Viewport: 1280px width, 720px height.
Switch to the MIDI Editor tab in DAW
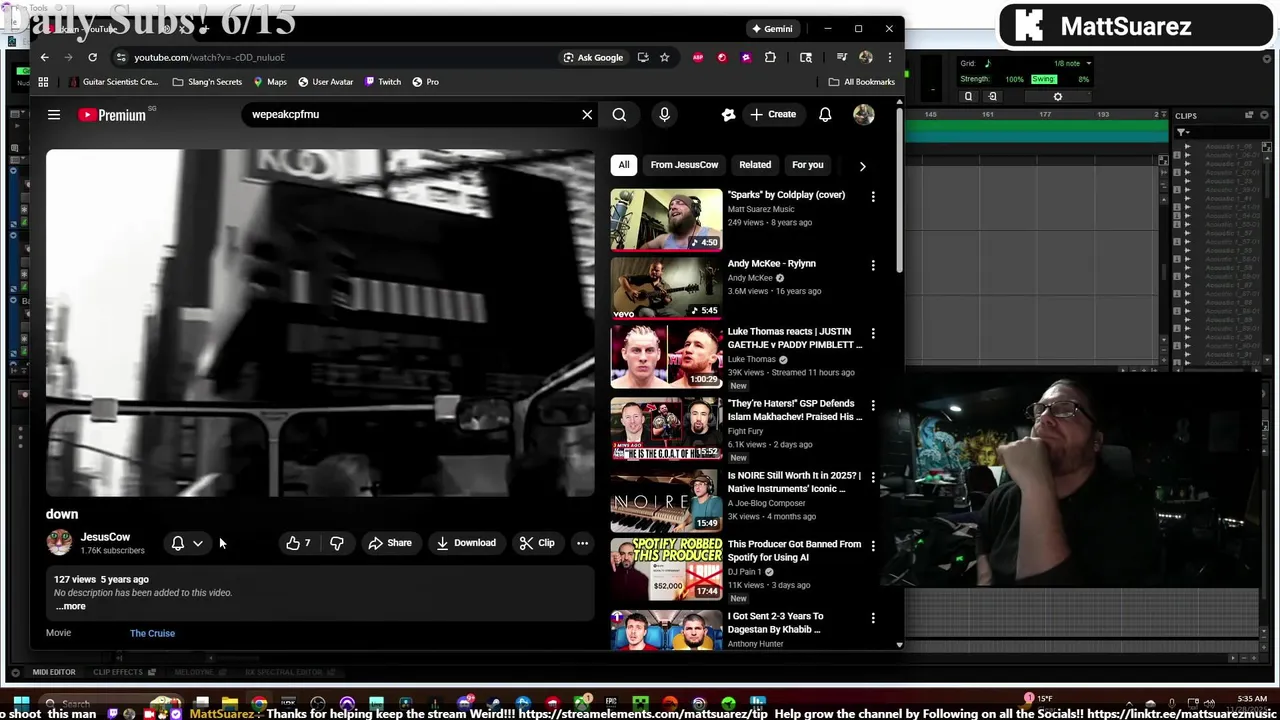point(53,672)
